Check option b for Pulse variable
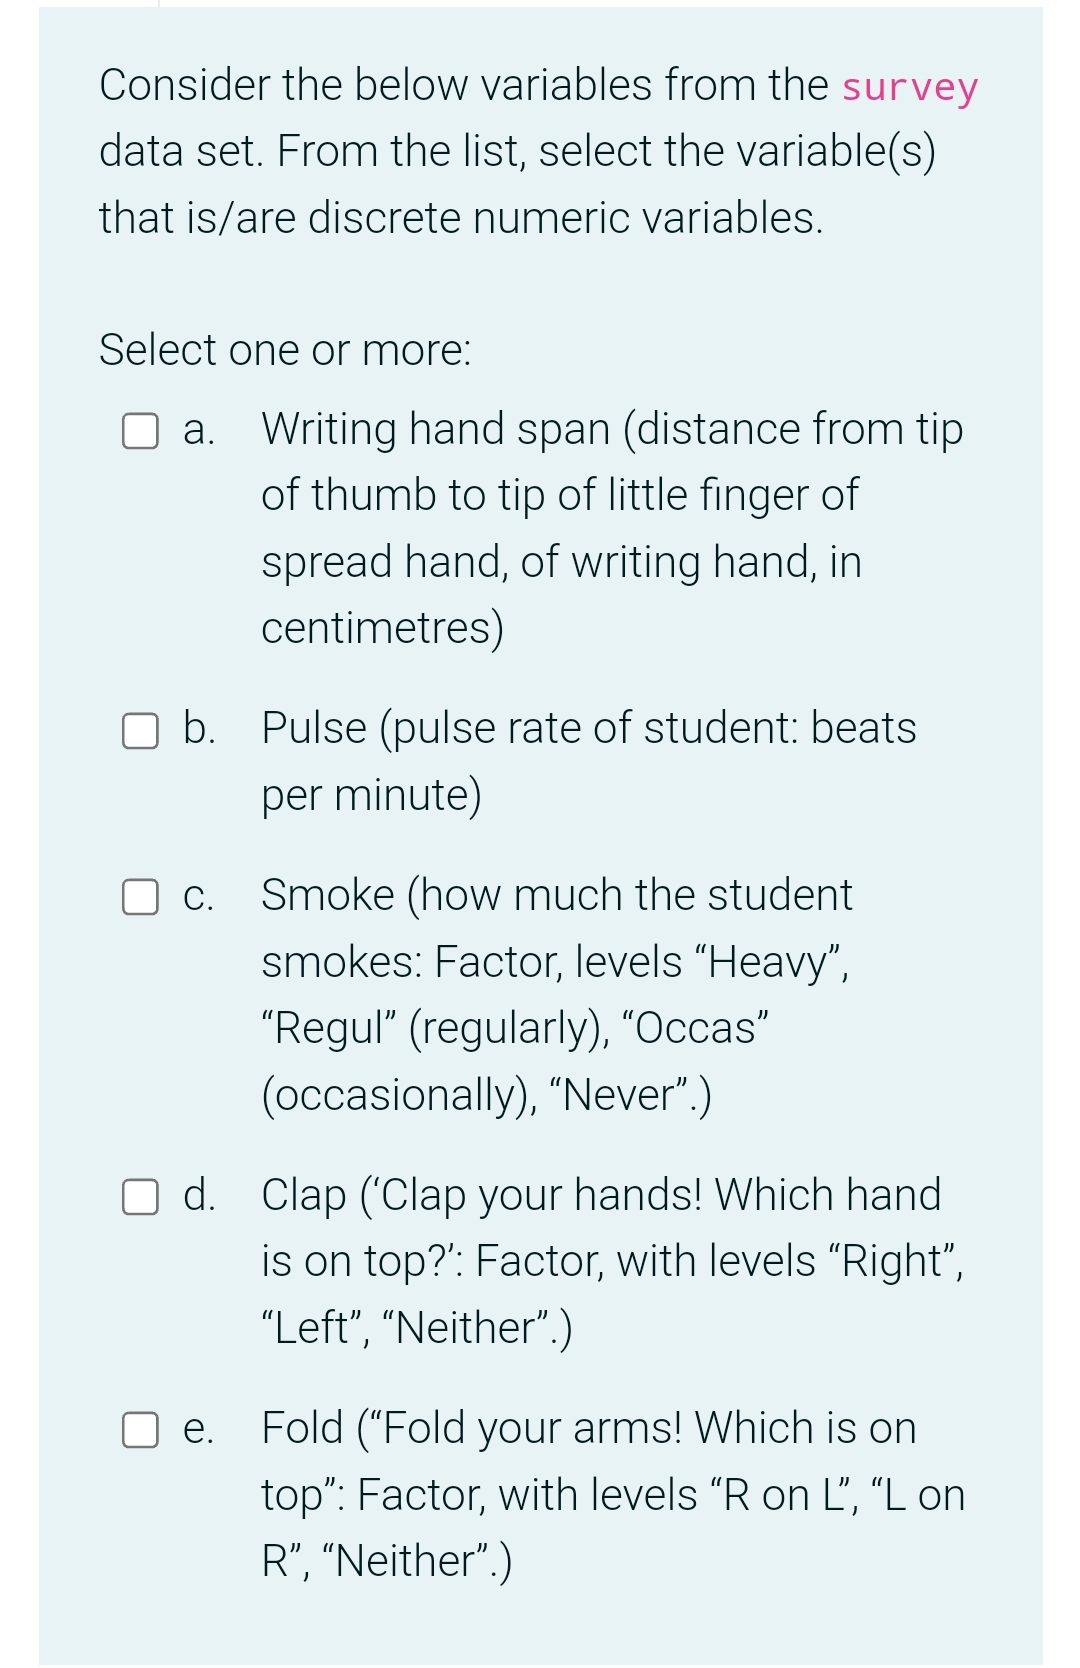Image resolution: width=1080 pixels, height=1668 pixels. click(x=138, y=731)
